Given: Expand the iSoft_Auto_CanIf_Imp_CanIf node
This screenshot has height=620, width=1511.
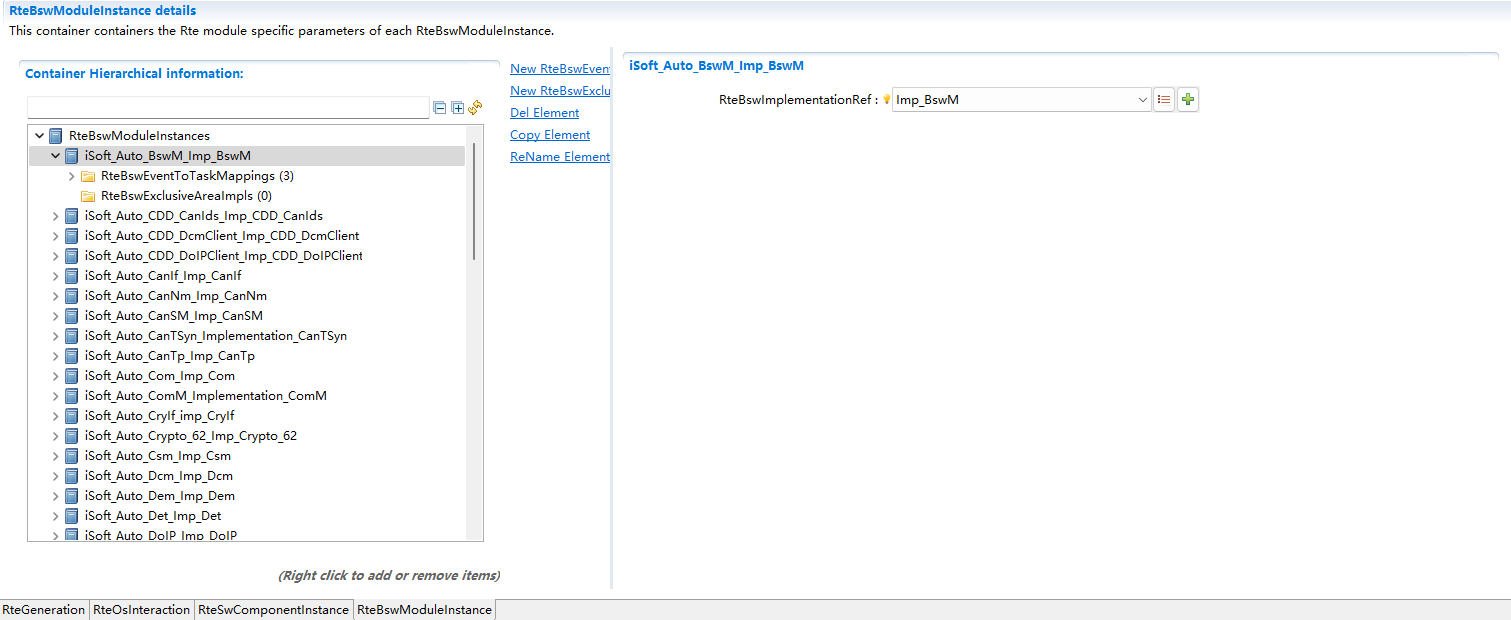Looking at the screenshot, I should point(56,276).
